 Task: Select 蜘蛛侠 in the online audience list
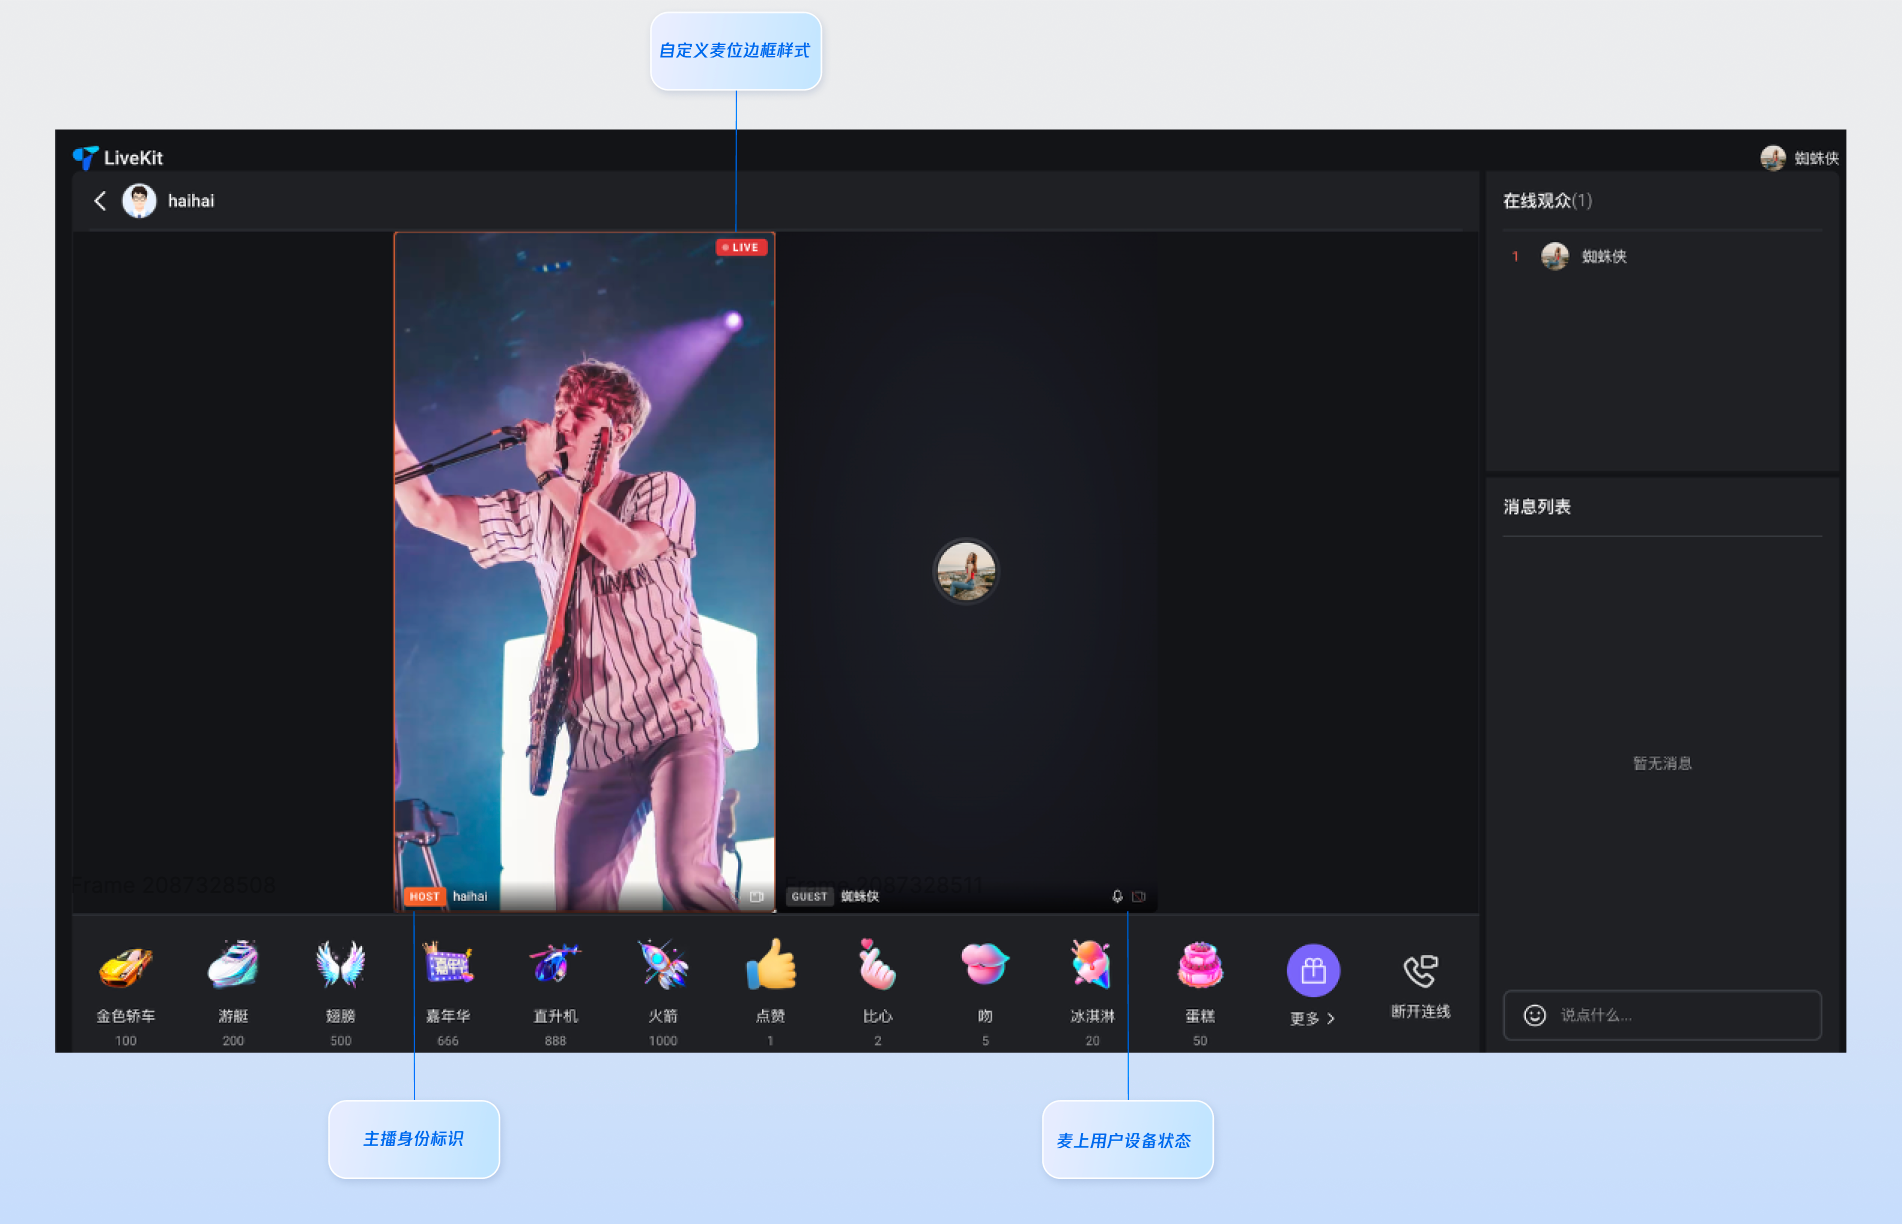(x=1662, y=256)
